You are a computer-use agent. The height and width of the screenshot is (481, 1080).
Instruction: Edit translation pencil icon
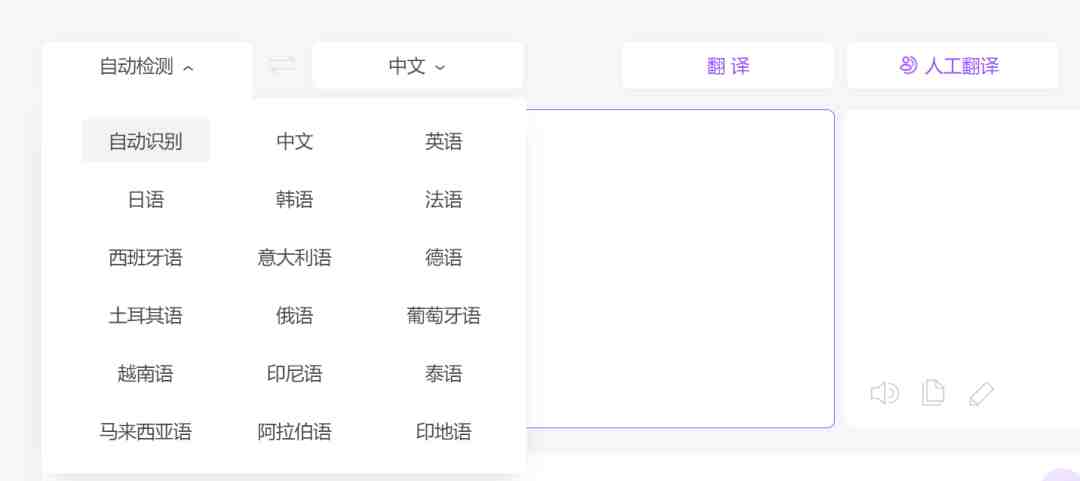click(x=982, y=394)
